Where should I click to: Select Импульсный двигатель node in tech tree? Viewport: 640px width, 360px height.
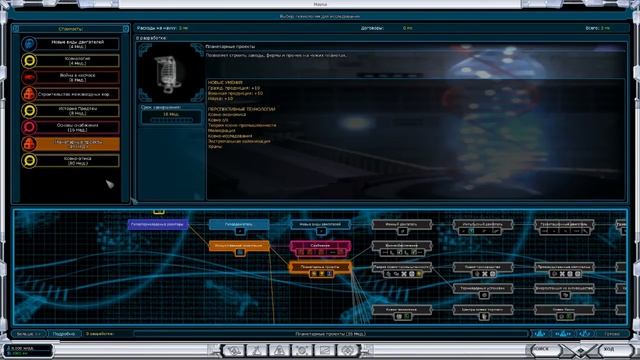coord(483,224)
